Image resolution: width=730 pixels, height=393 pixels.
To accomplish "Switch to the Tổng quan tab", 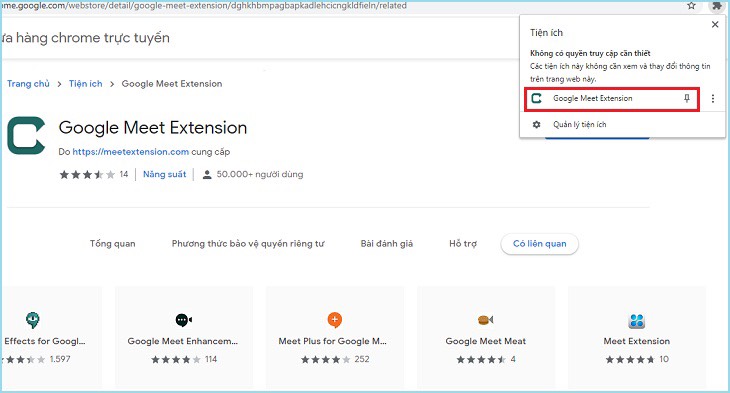I will tap(113, 244).
